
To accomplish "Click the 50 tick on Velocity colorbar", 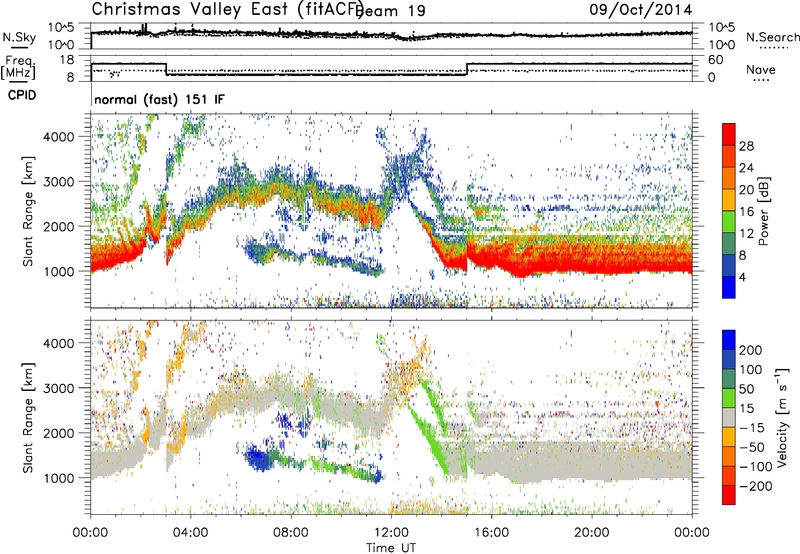I will 746,389.
